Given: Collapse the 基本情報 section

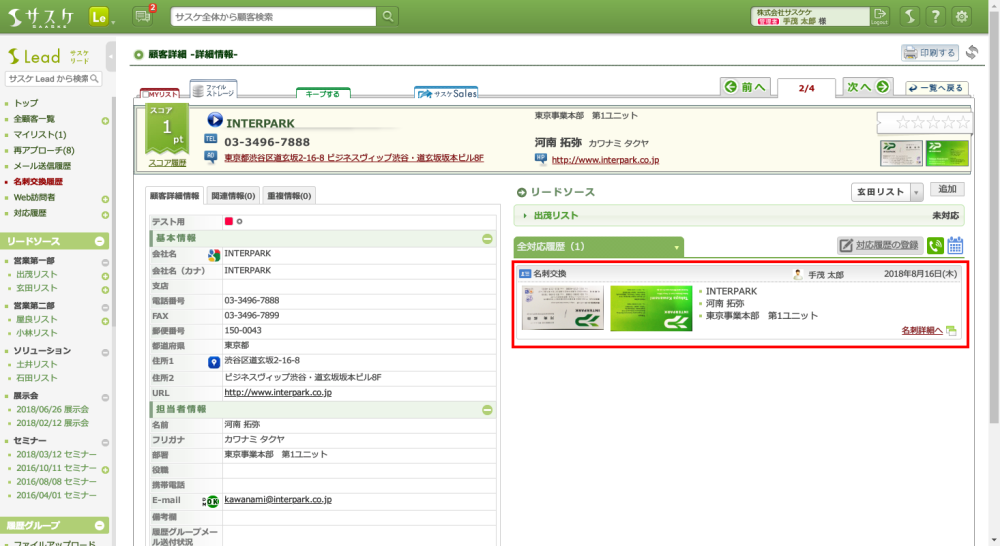Looking at the screenshot, I should (x=487, y=239).
